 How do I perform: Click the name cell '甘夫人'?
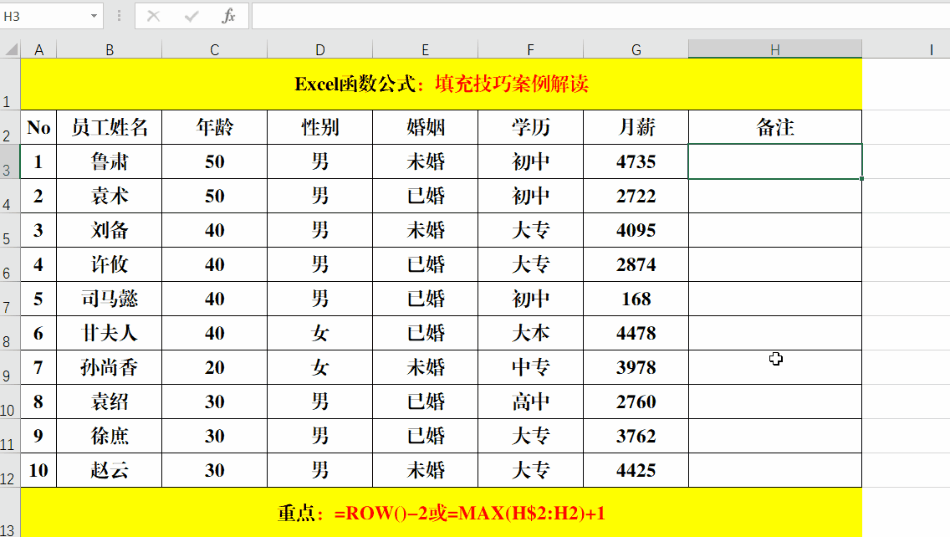tap(109, 333)
